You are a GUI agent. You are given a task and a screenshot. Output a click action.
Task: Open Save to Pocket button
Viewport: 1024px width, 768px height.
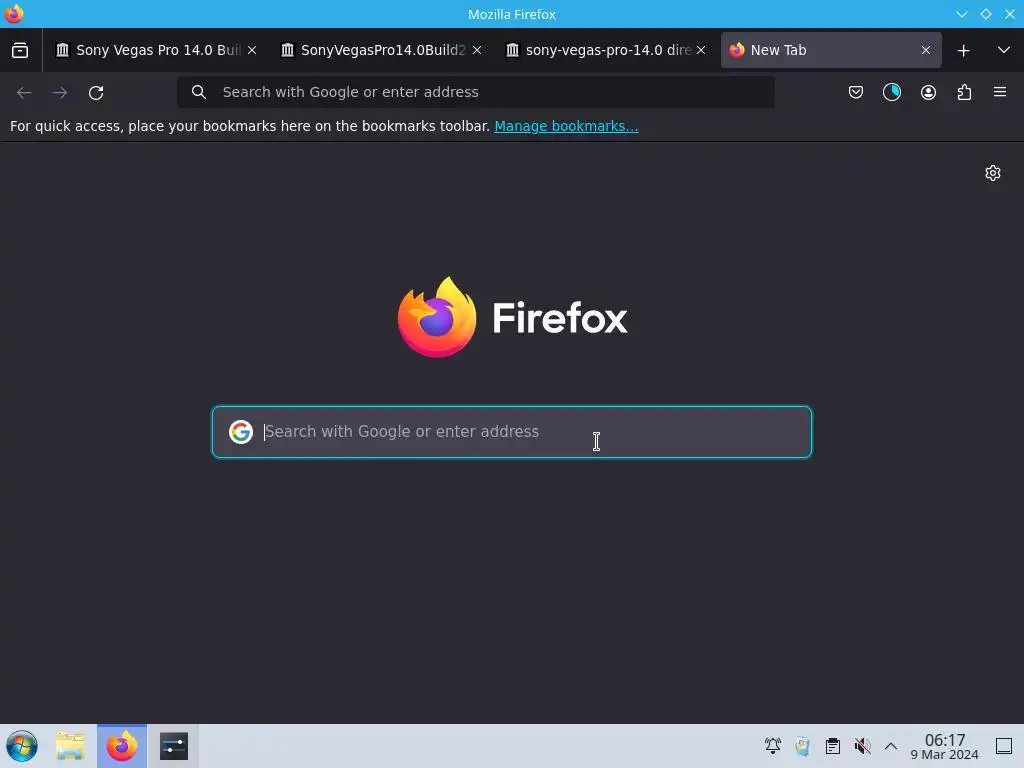(856, 92)
